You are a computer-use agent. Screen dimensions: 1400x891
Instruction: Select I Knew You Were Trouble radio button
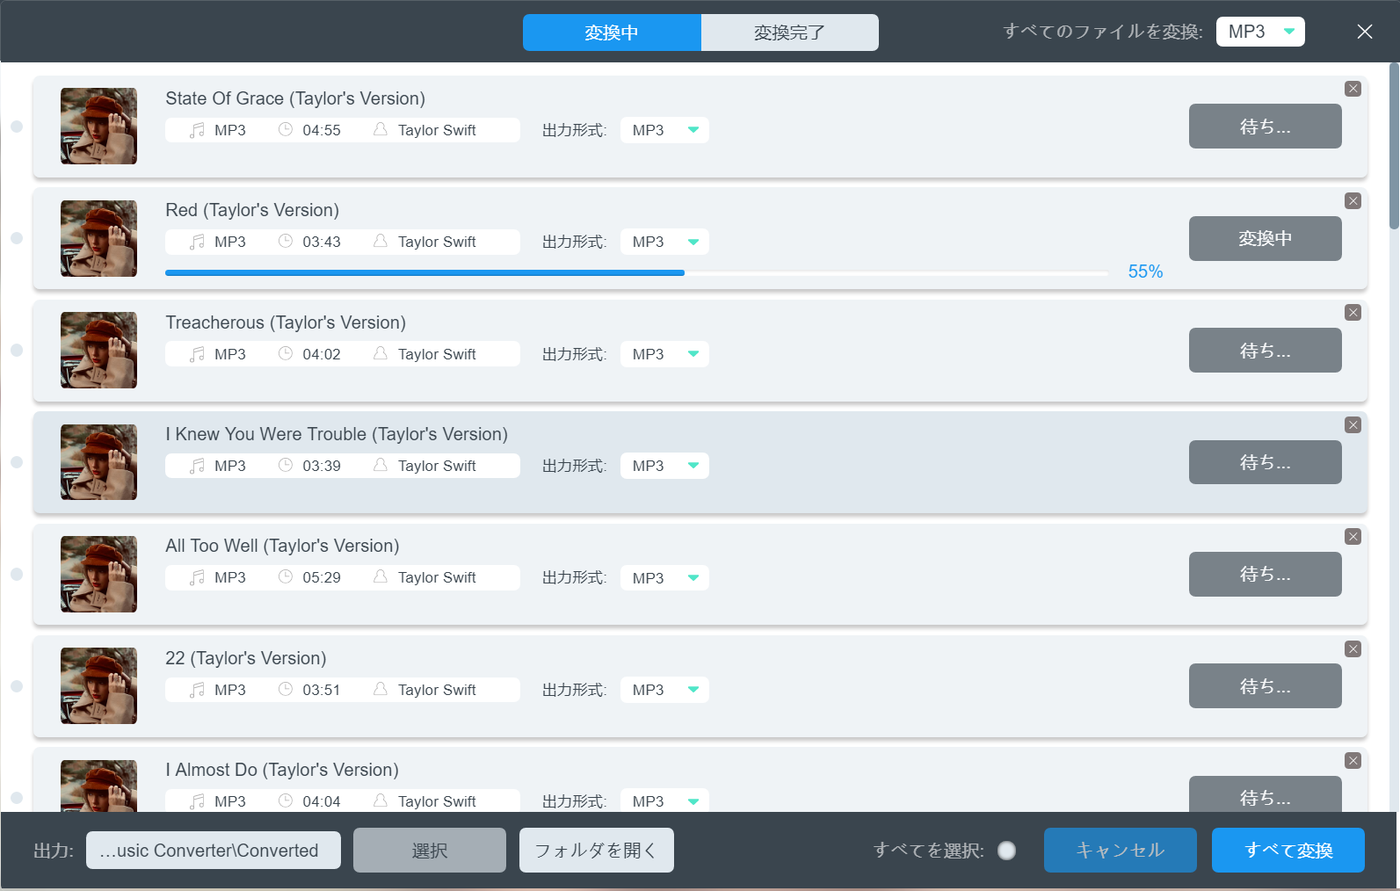point(17,463)
